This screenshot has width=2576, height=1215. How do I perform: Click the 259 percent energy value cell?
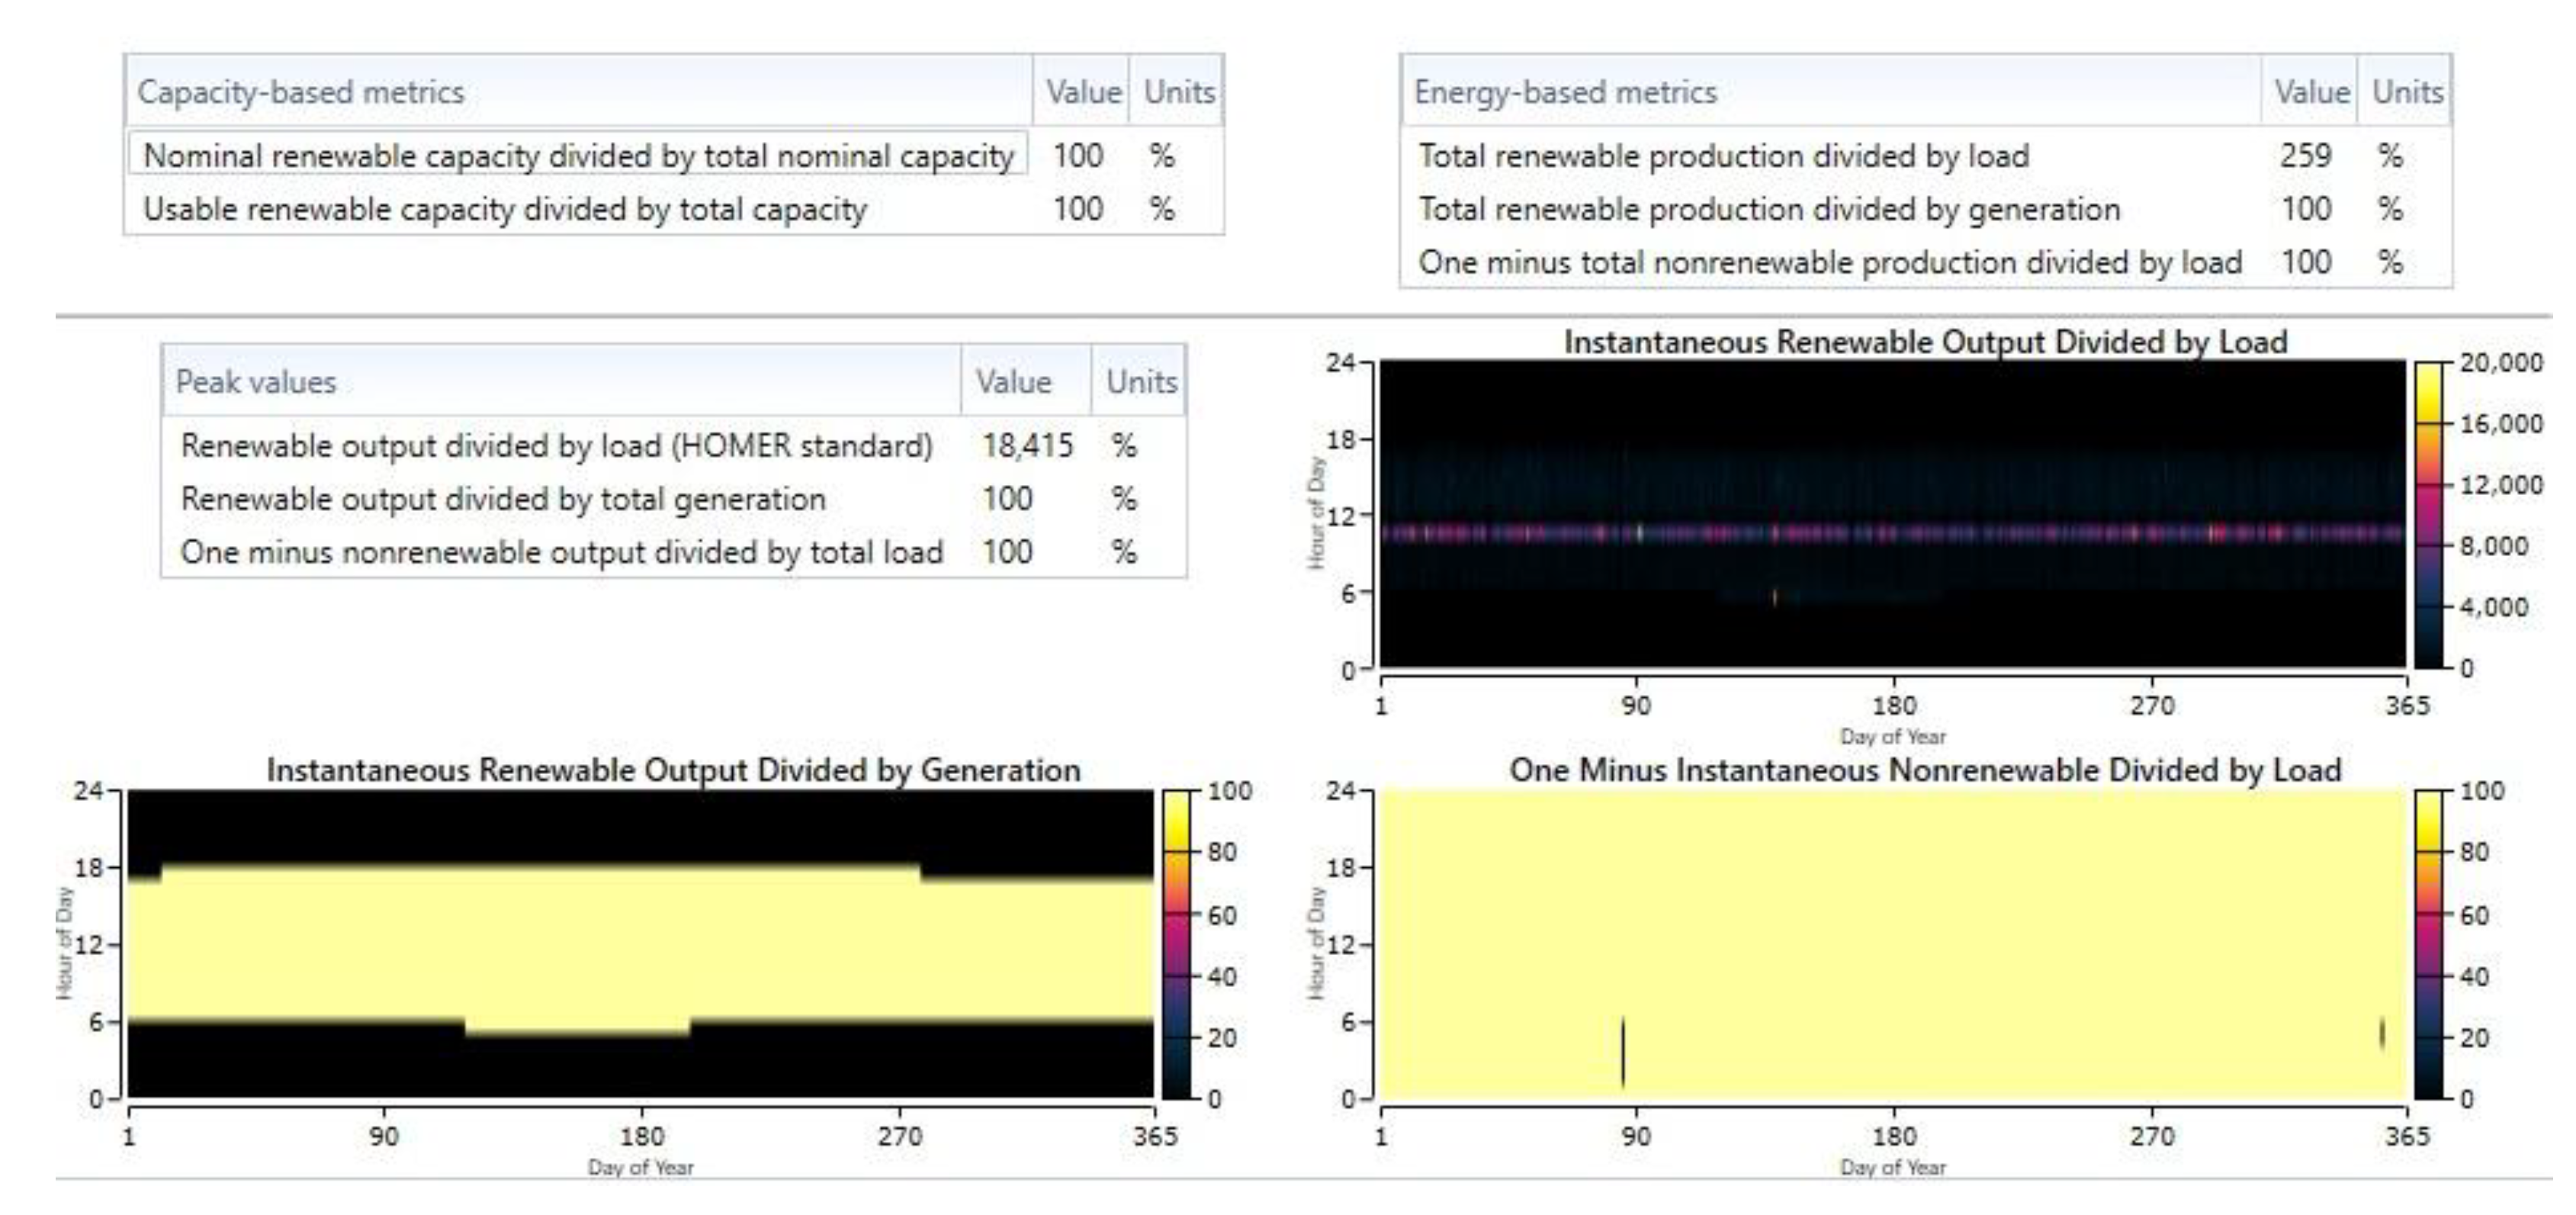click(2305, 156)
